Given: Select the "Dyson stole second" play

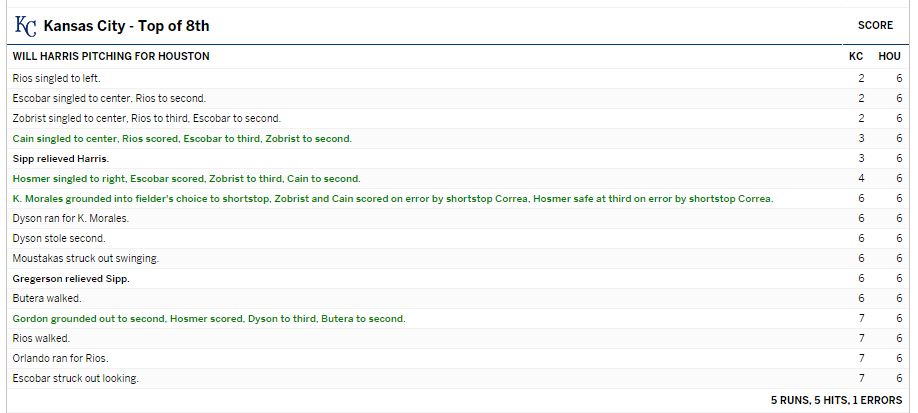Looking at the screenshot, I should pos(59,238).
